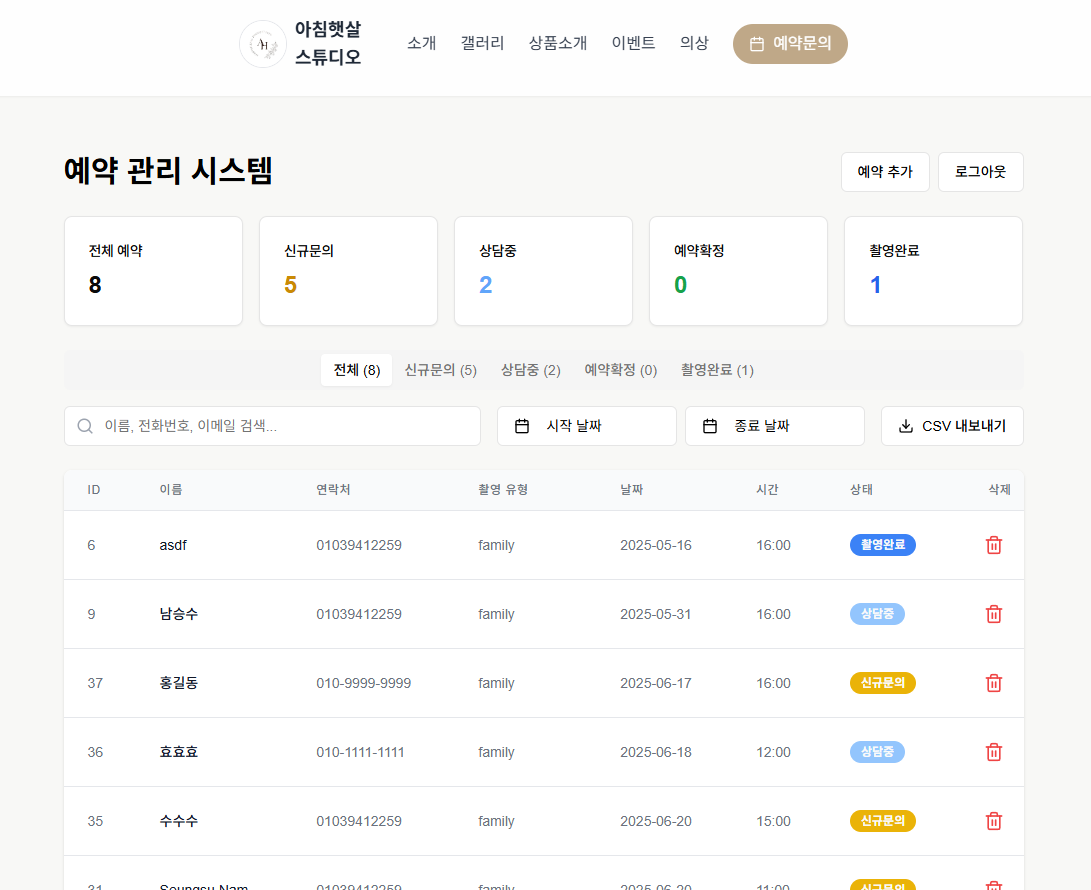Open the 시작 날짜 calendar icon
The width and height of the screenshot is (1091, 890).
(523, 425)
